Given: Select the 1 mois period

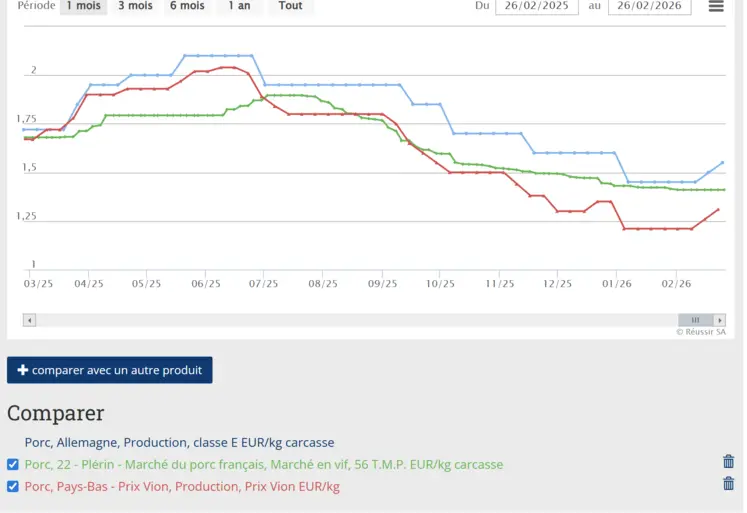Looking at the screenshot, I should [x=83, y=6].
